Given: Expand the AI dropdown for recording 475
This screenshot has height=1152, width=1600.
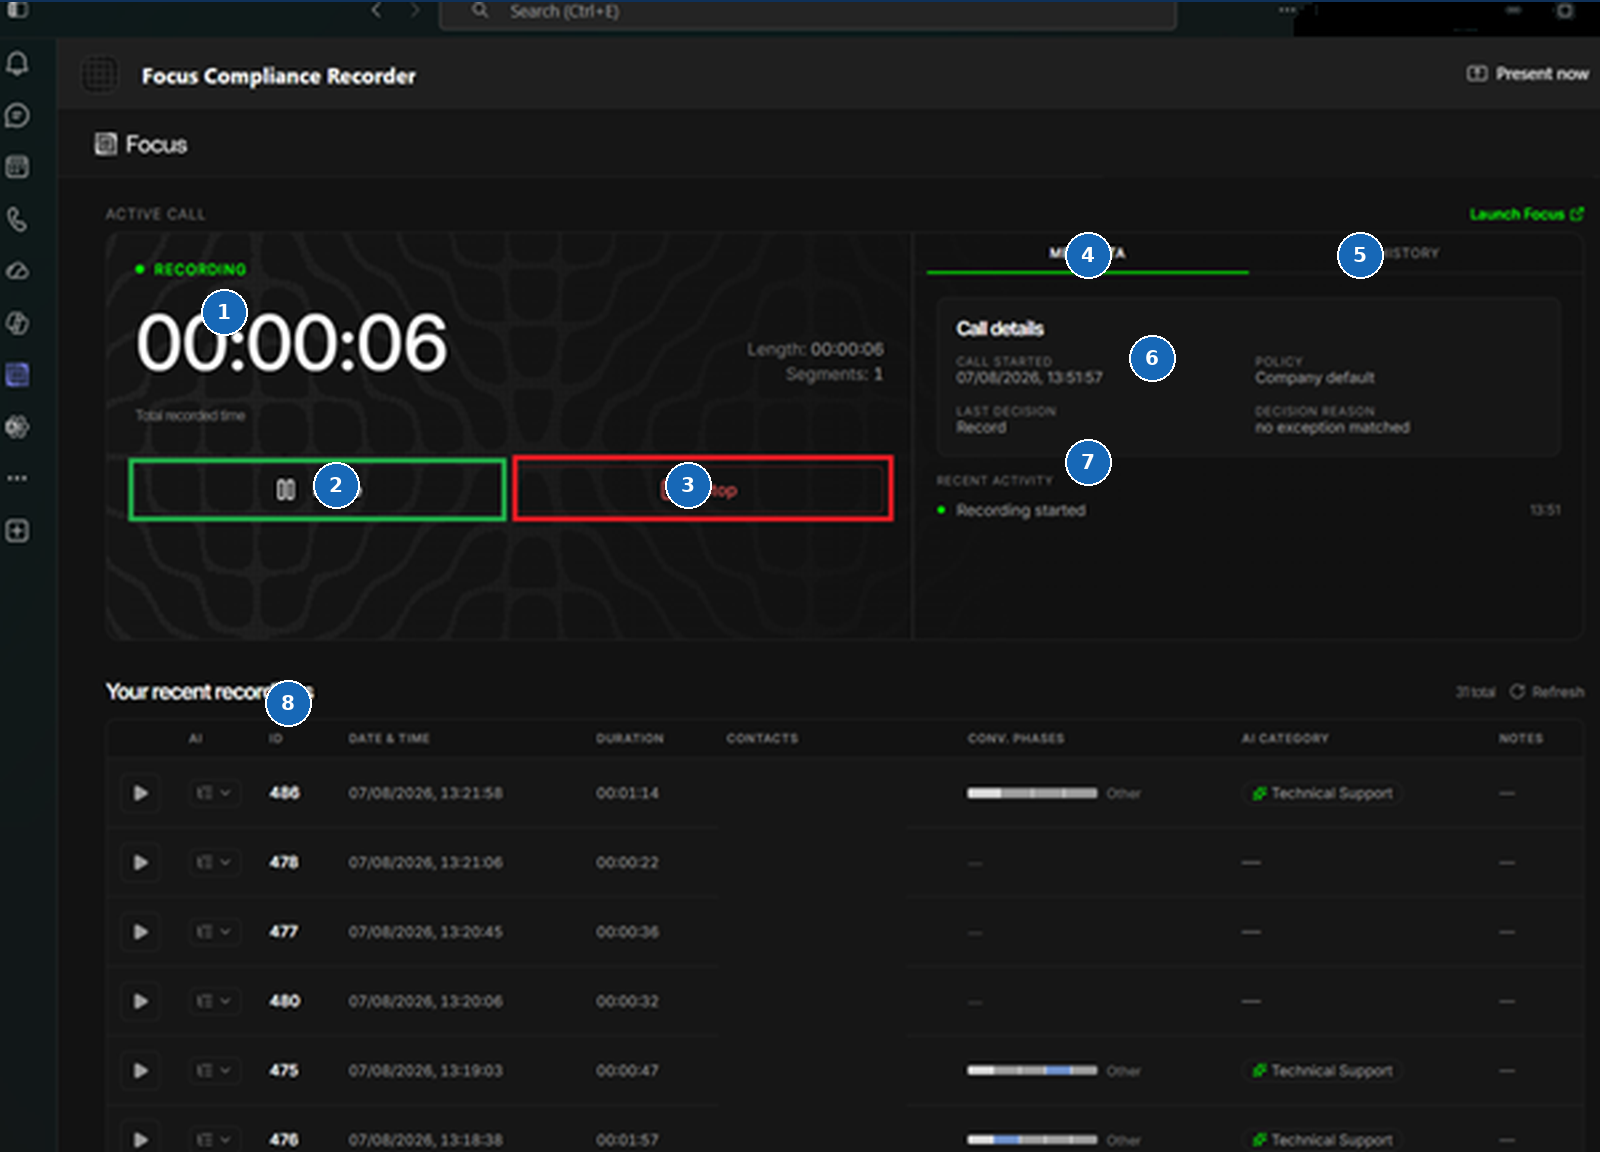Looking at the screenshot, I should click(214, 1071).
